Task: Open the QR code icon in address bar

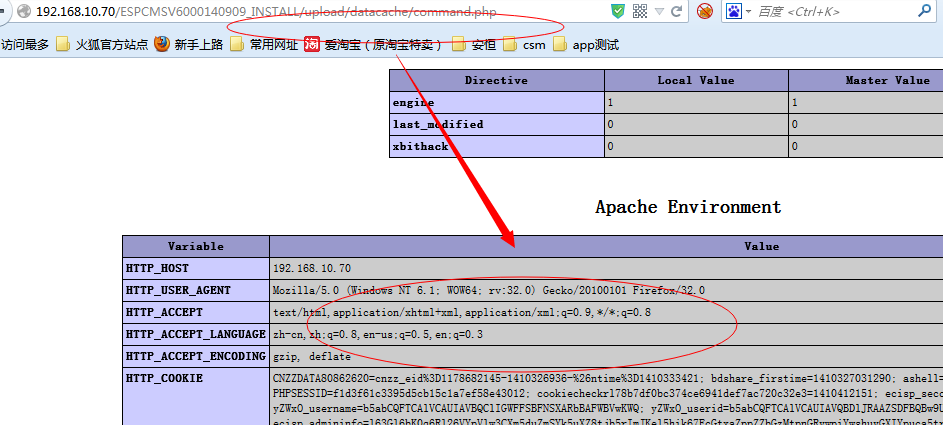Action: [x=640, y=11]
